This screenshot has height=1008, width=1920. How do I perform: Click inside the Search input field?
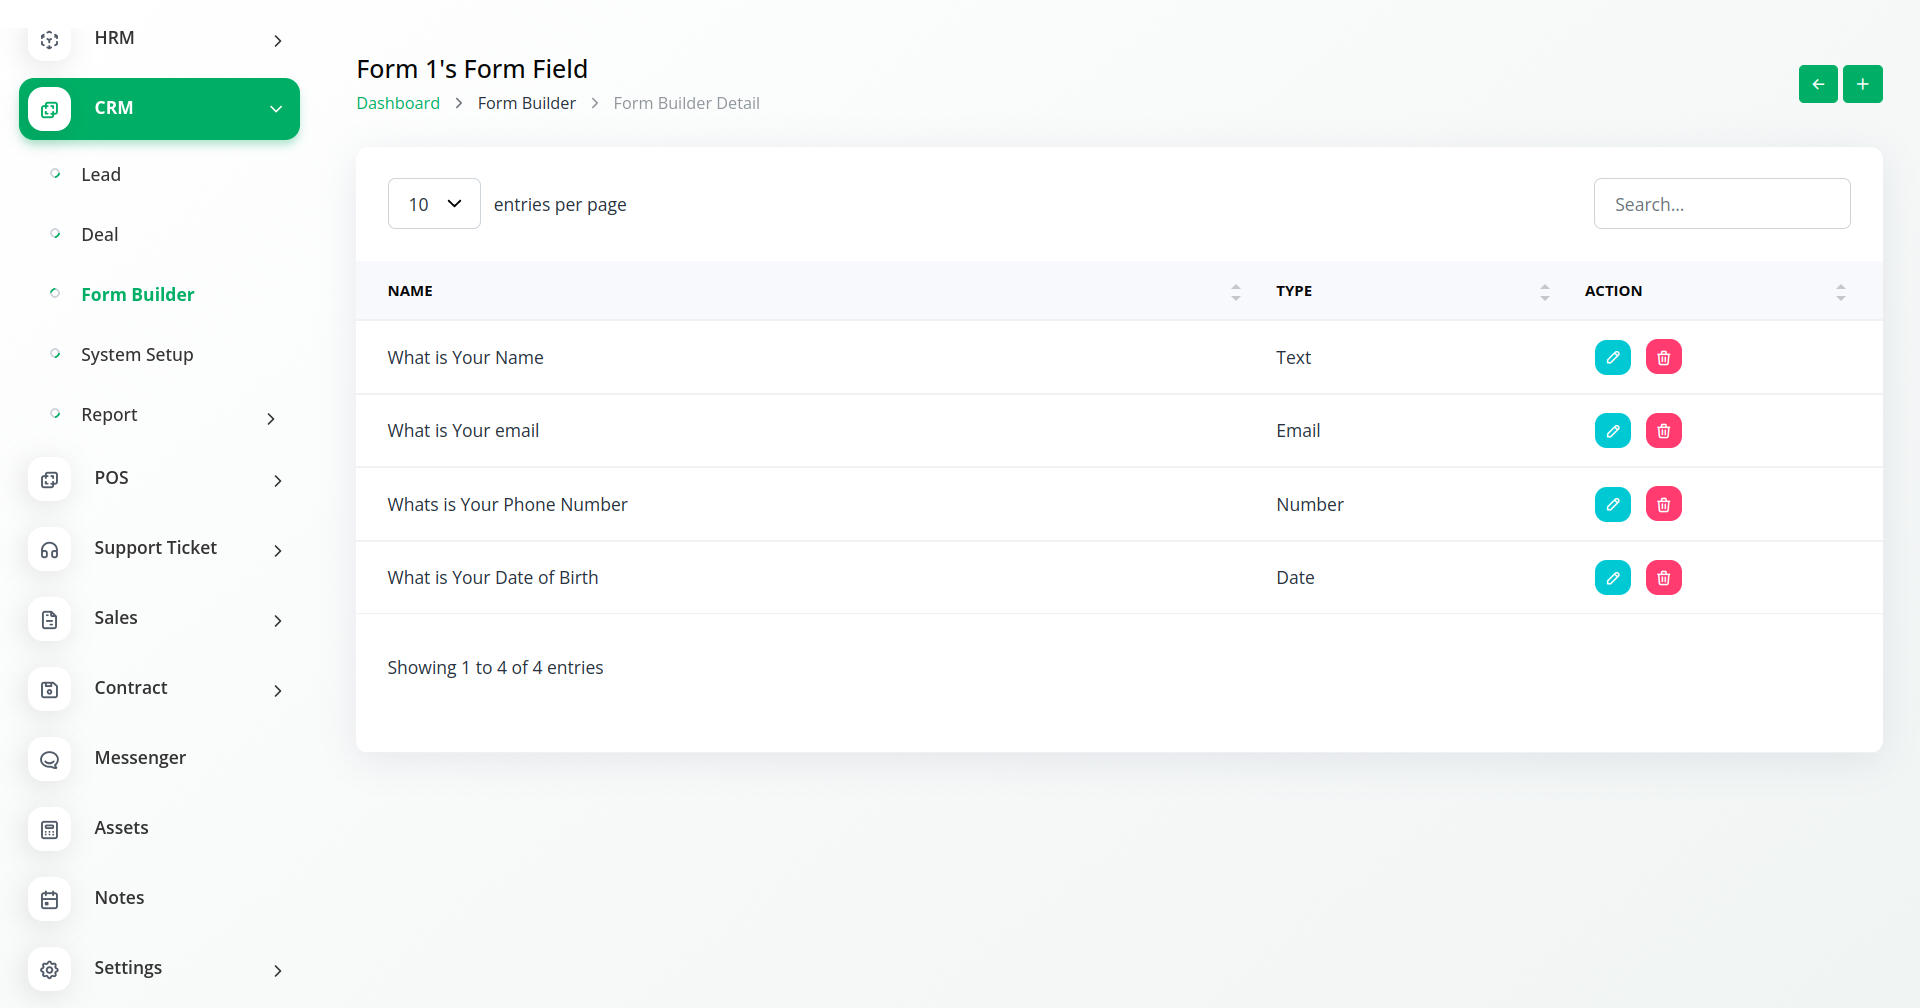(x=1721, y=204)
